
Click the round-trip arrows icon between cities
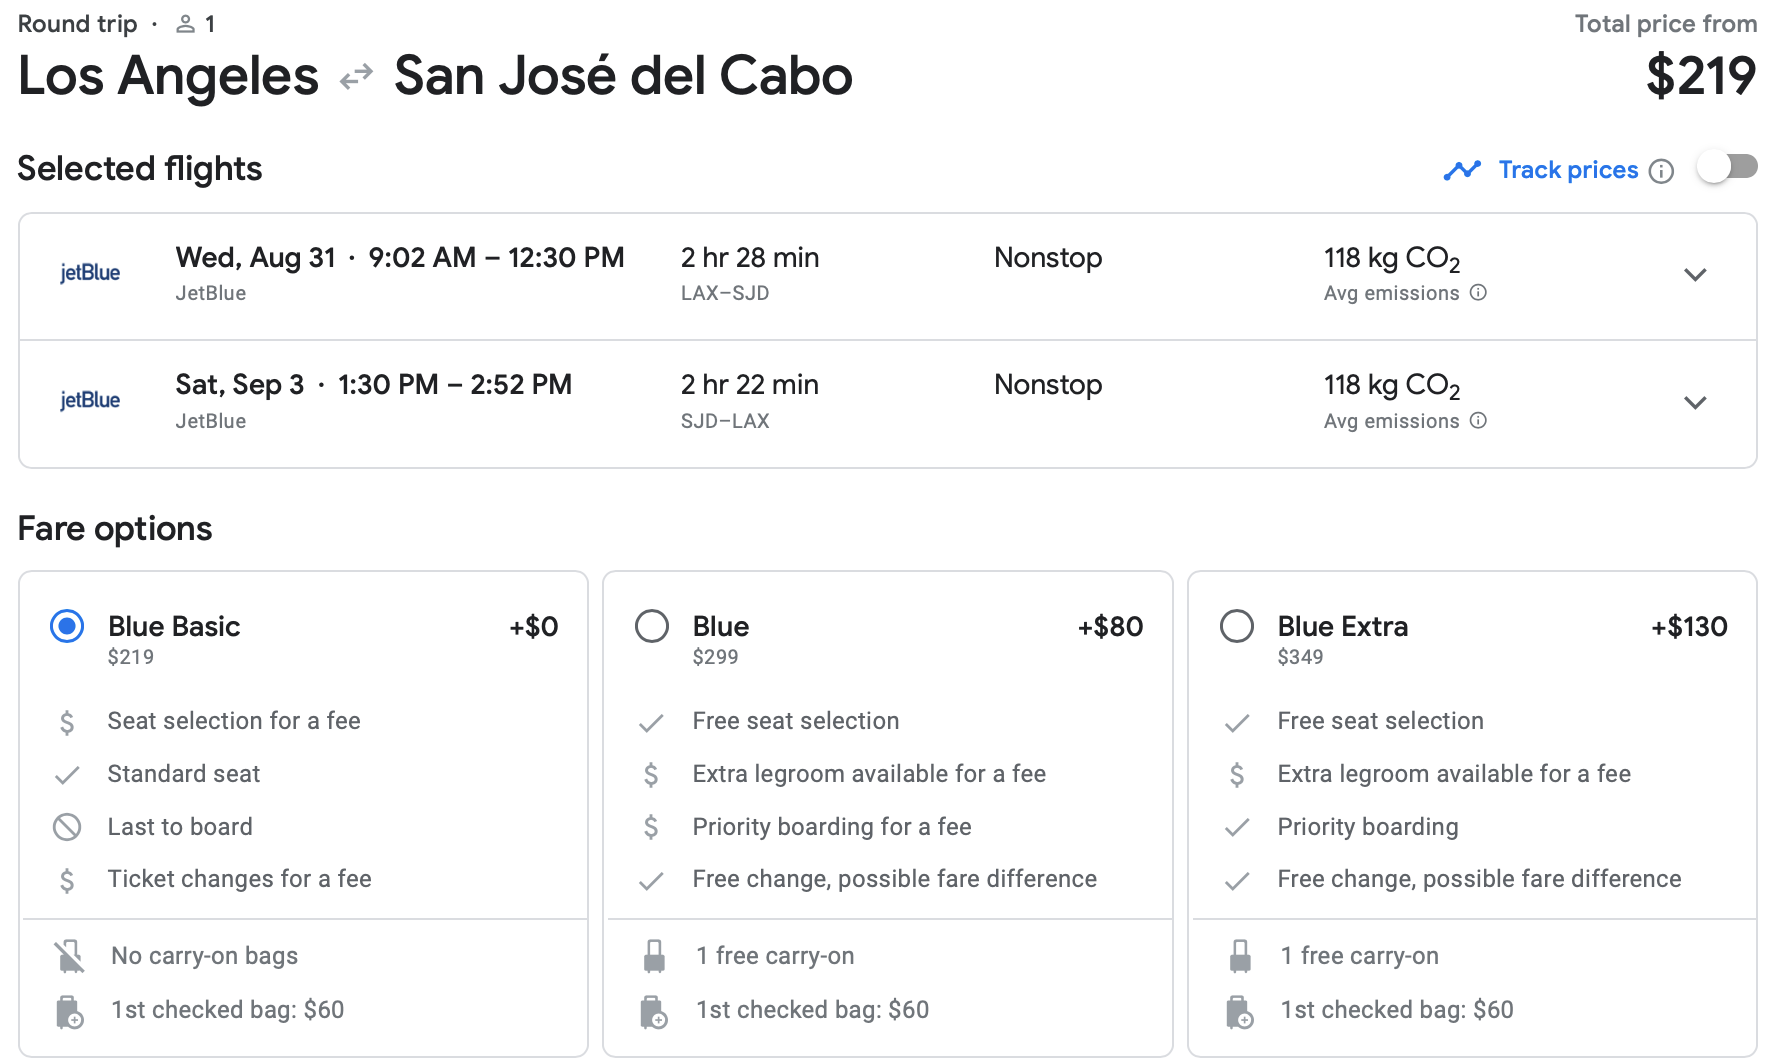pyautogui.click(x=356, y=77)
